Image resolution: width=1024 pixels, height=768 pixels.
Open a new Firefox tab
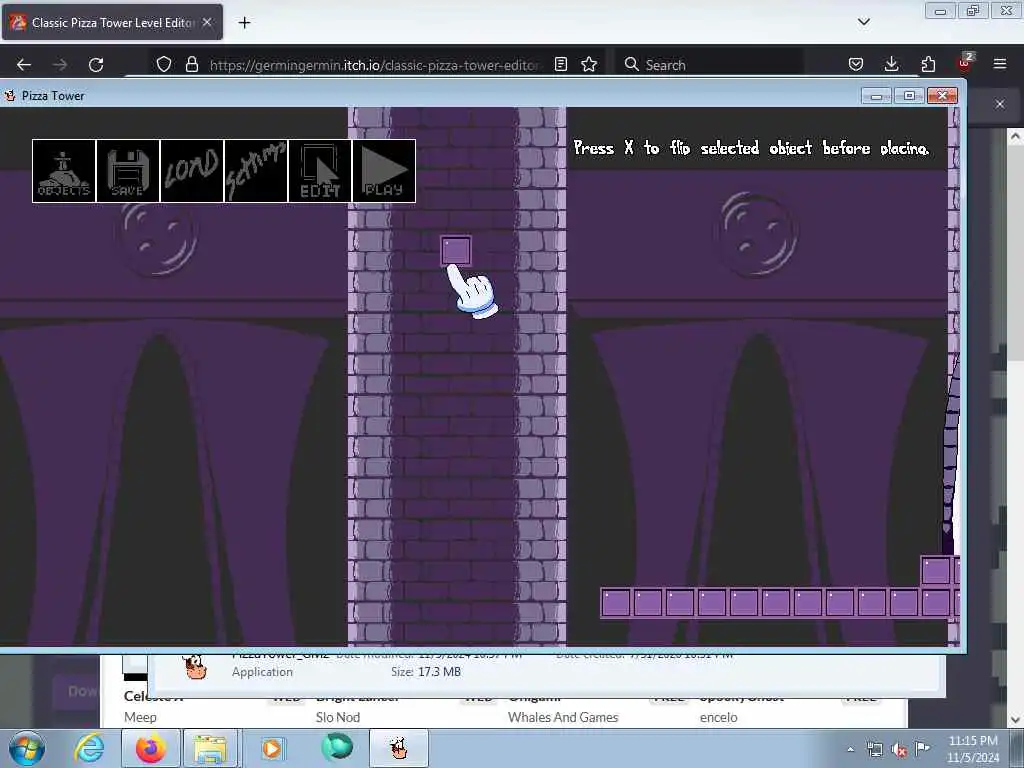[244, 23]
